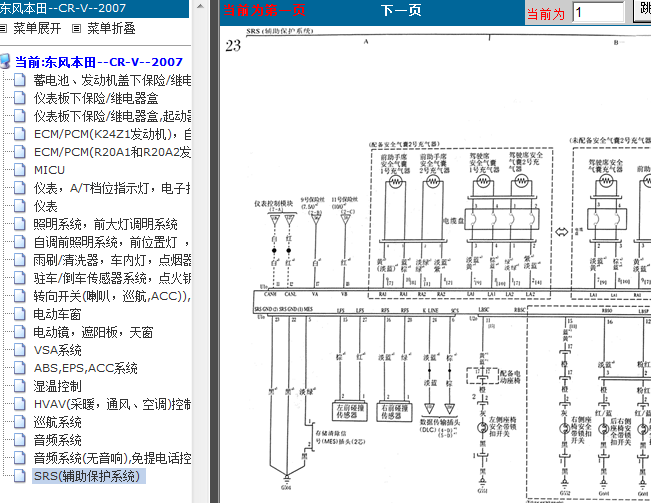
Task: Click the 当前为第一页 label
Action: pyautogui.click(x=264, y=10)
